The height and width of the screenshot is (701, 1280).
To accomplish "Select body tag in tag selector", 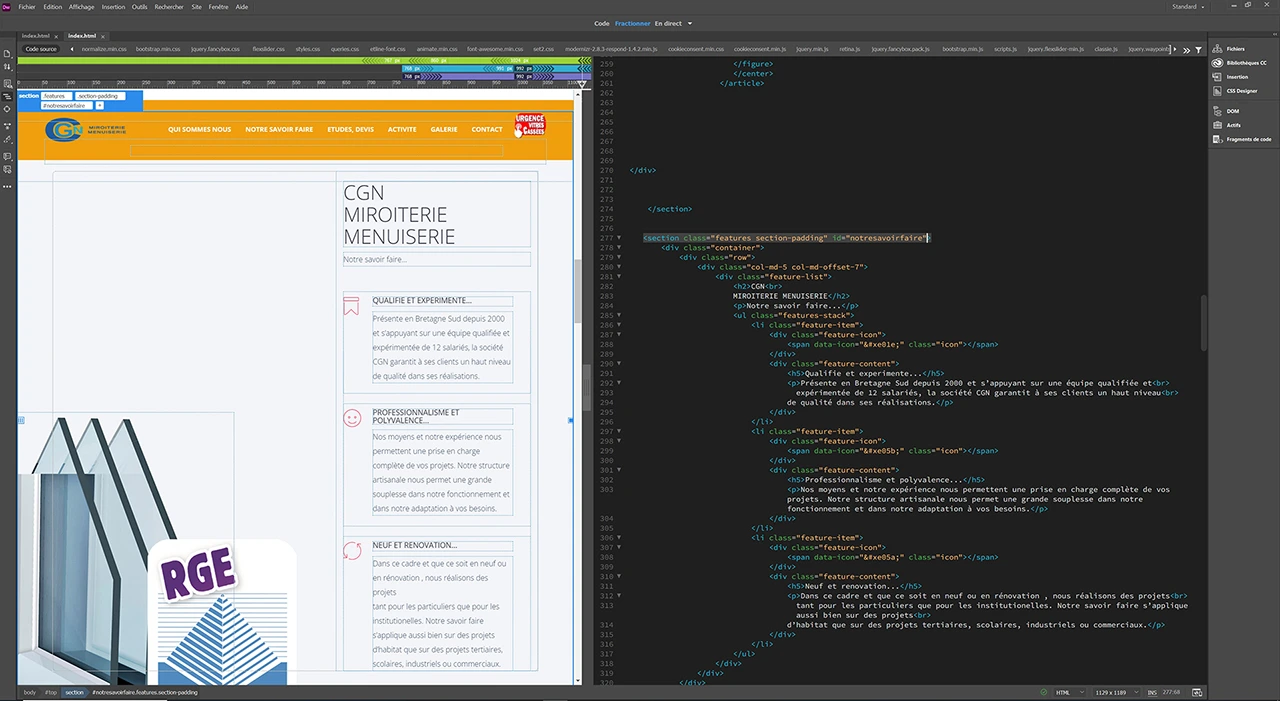I will [x=29, y=692].
